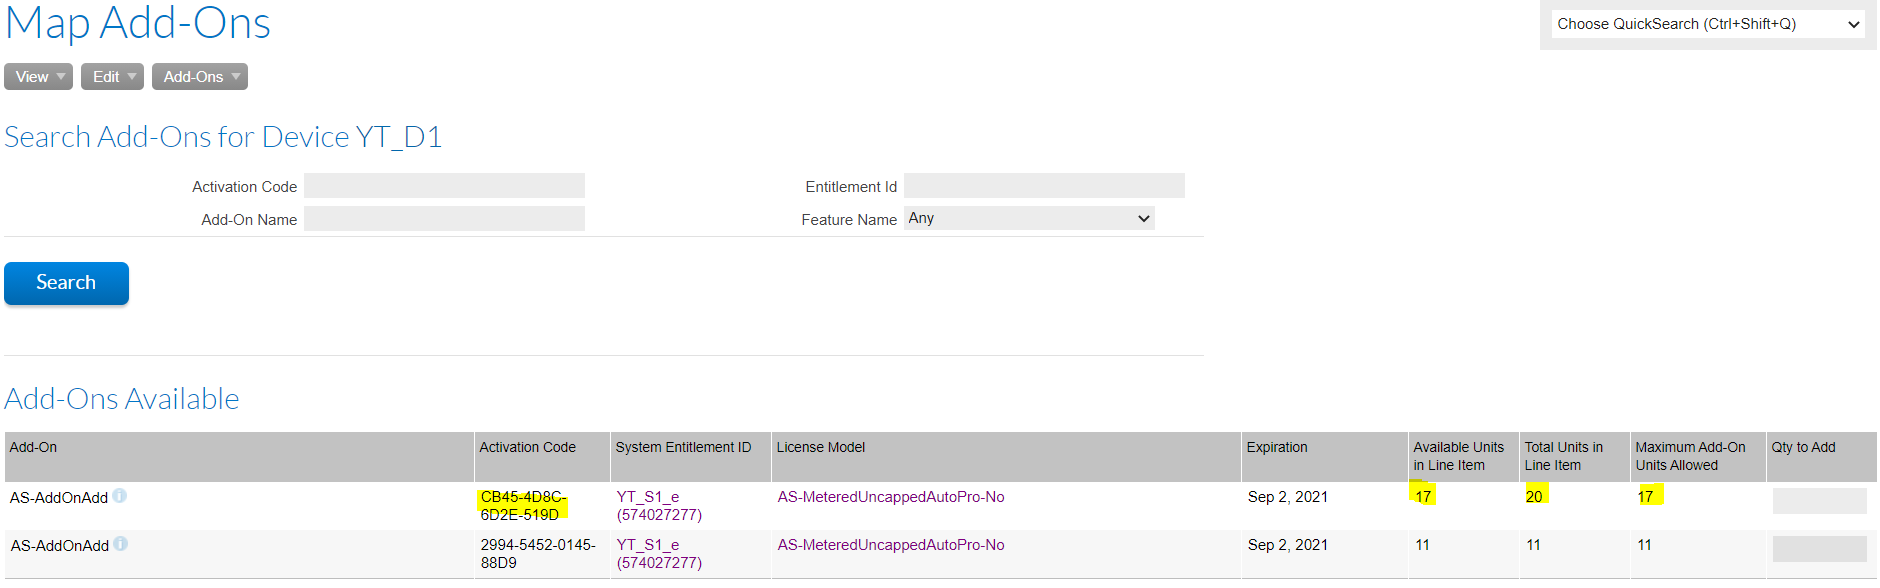Open AS-MeteredUncappedAutoPro-No link in second row
This screenshot has width=1880, height=588.
[891, 545]
